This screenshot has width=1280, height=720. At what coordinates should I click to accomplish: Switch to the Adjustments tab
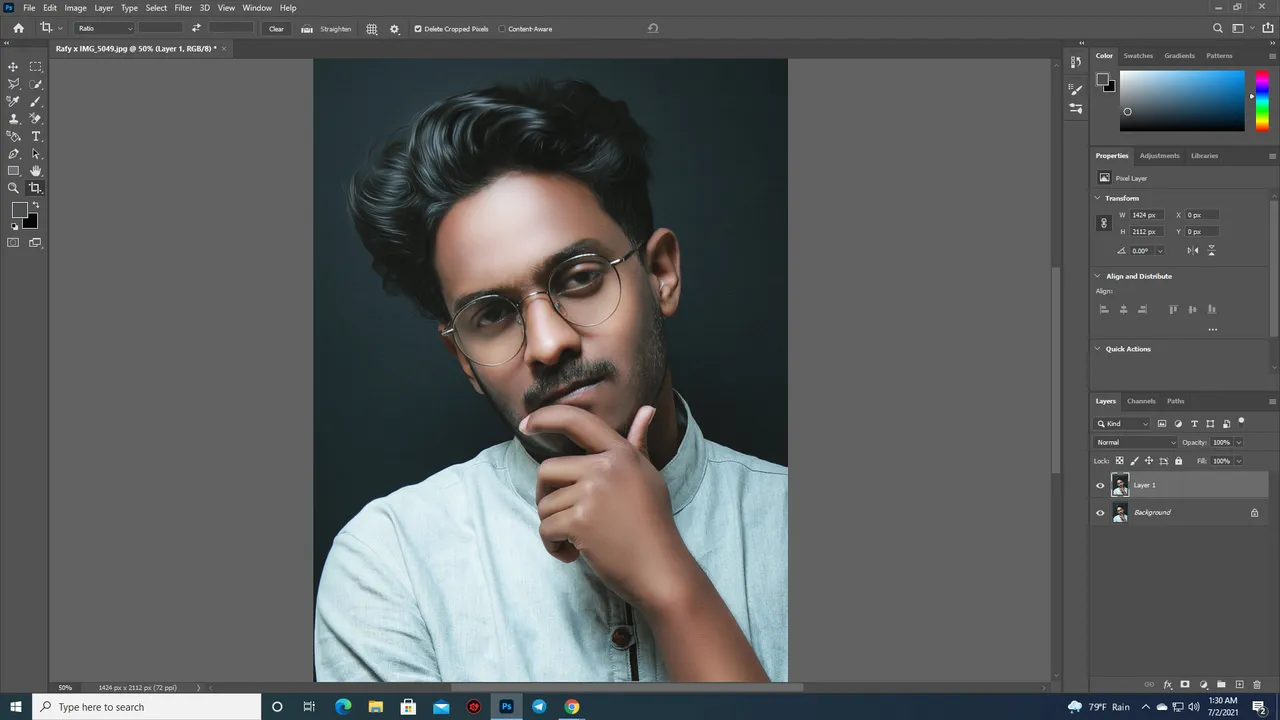click(1159, 156)
